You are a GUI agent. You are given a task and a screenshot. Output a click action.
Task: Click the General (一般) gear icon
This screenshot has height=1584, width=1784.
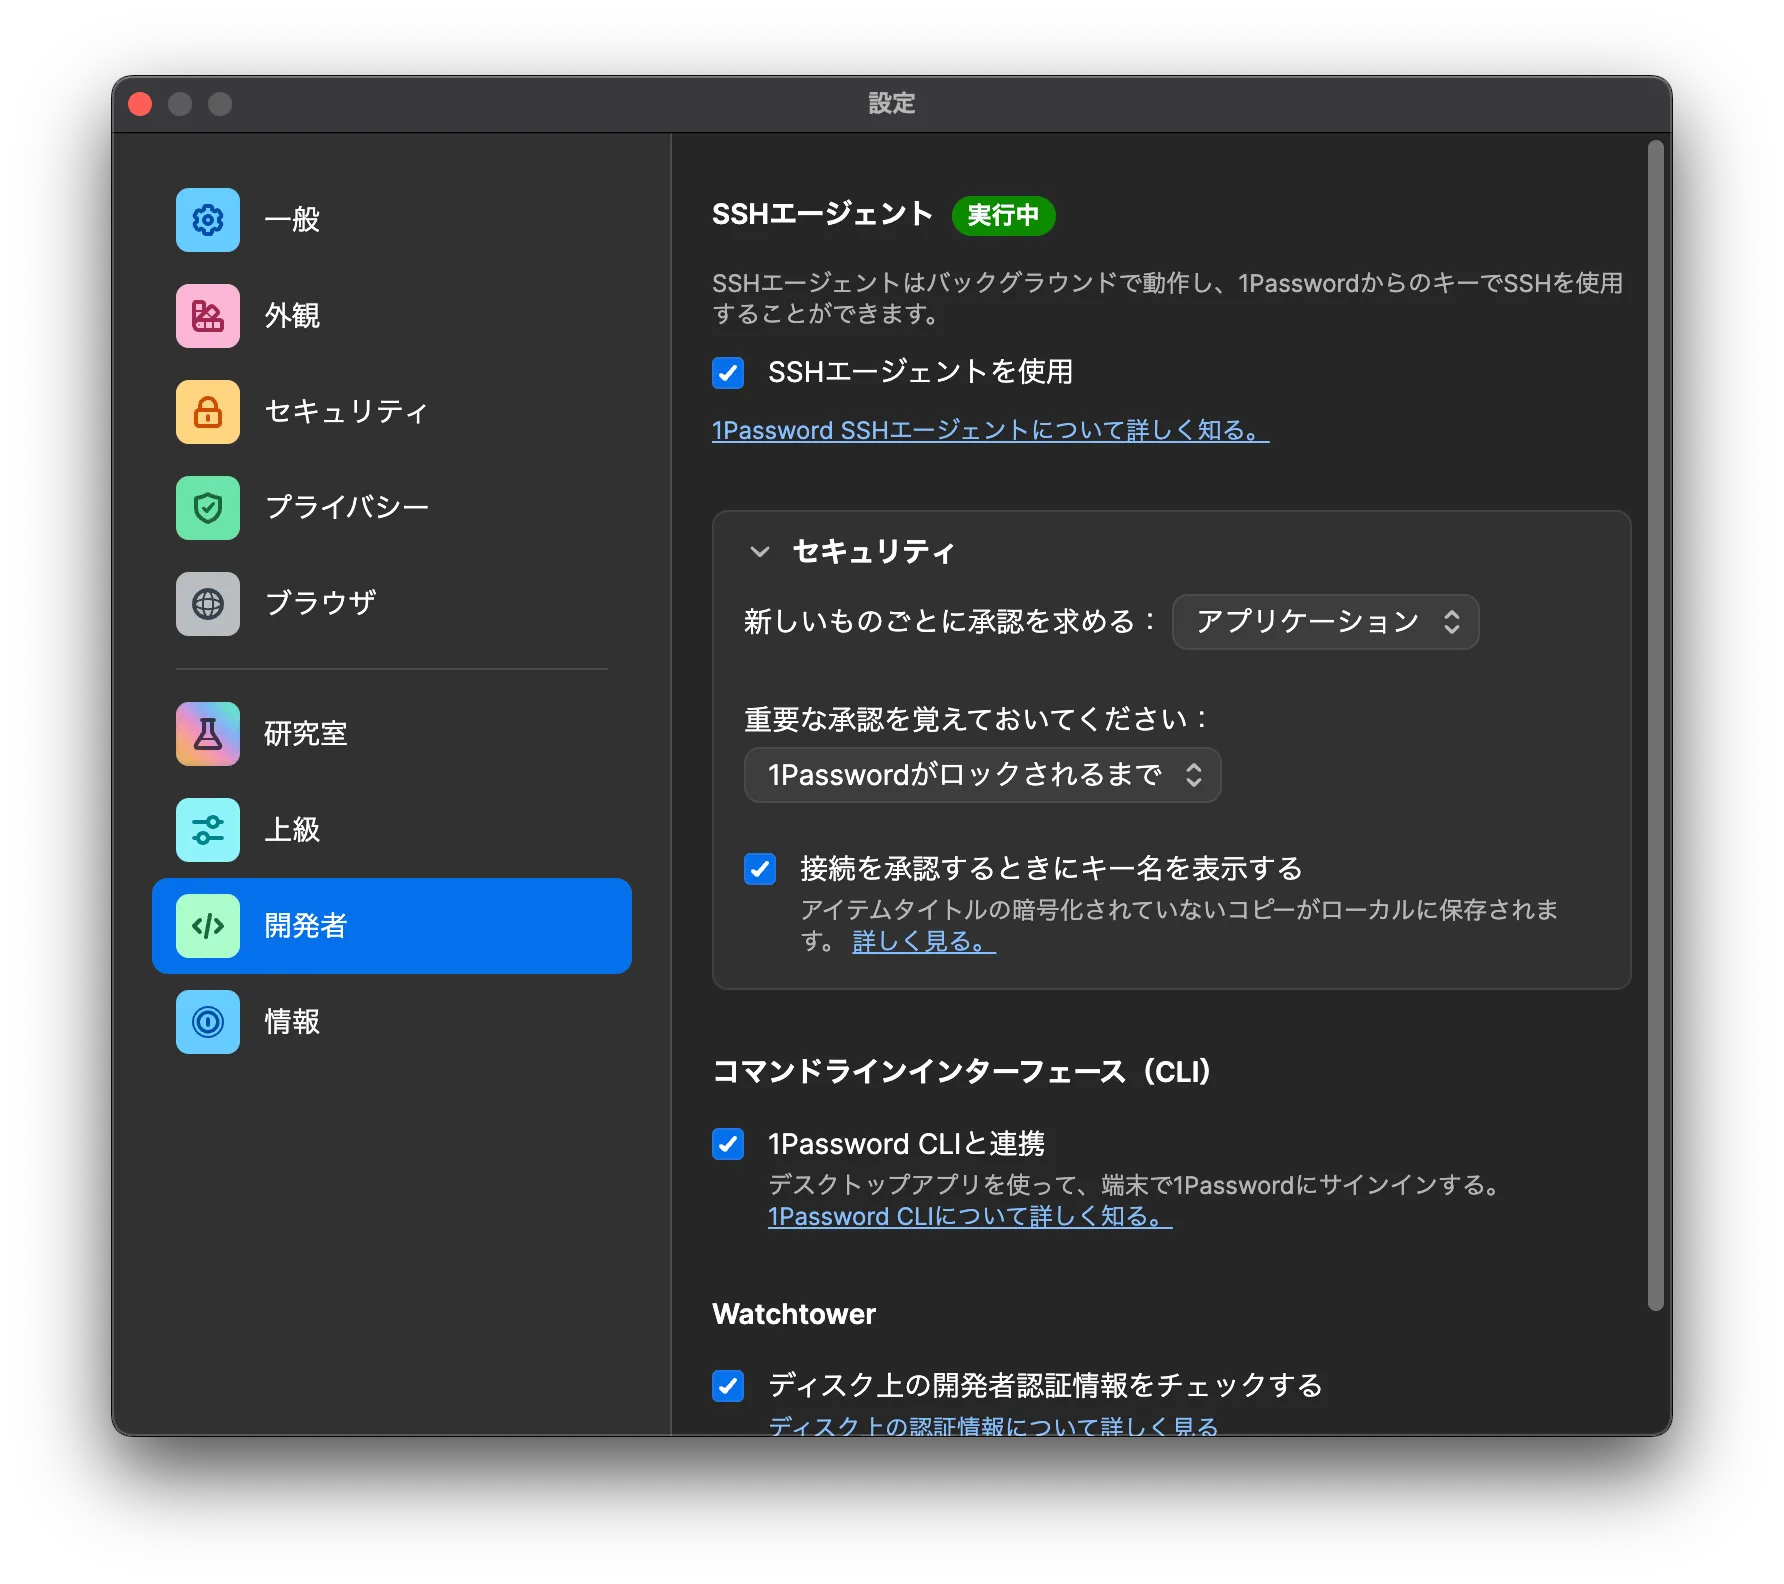pyautogui.click(x=208, y=220)
